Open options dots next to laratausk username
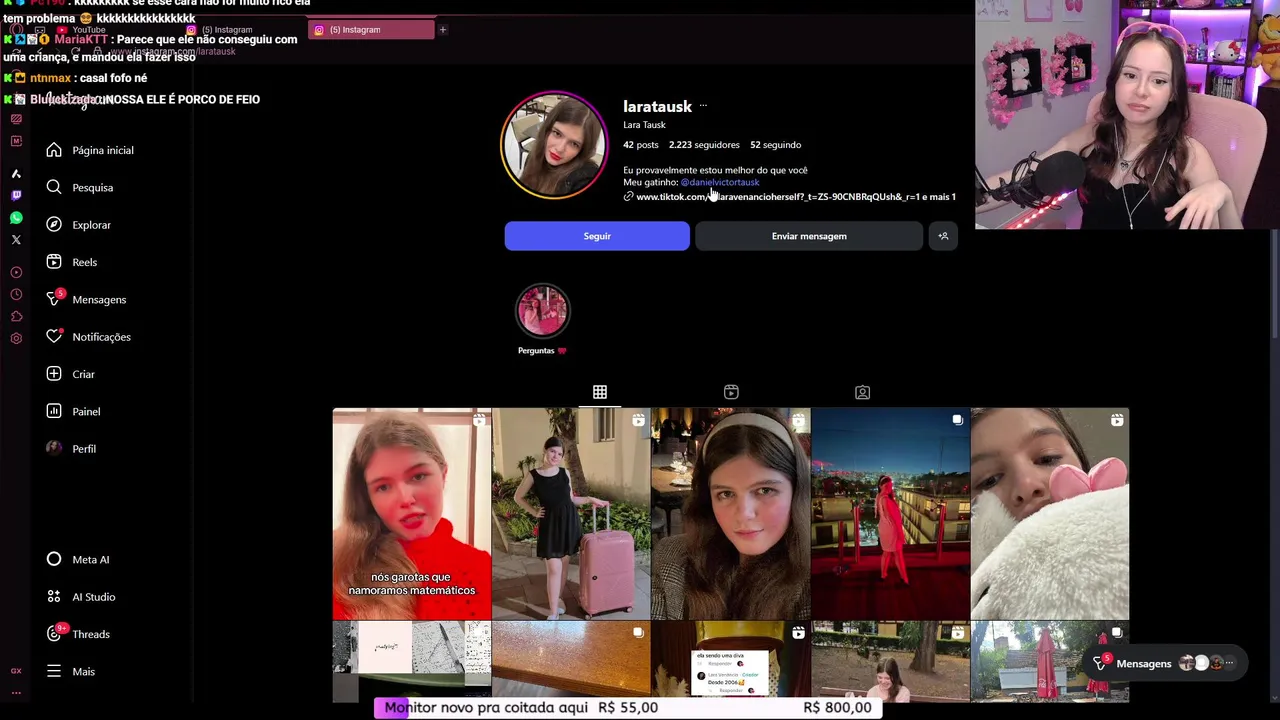1280x720 pixels. pyautogui.click(x=703, y=106)
